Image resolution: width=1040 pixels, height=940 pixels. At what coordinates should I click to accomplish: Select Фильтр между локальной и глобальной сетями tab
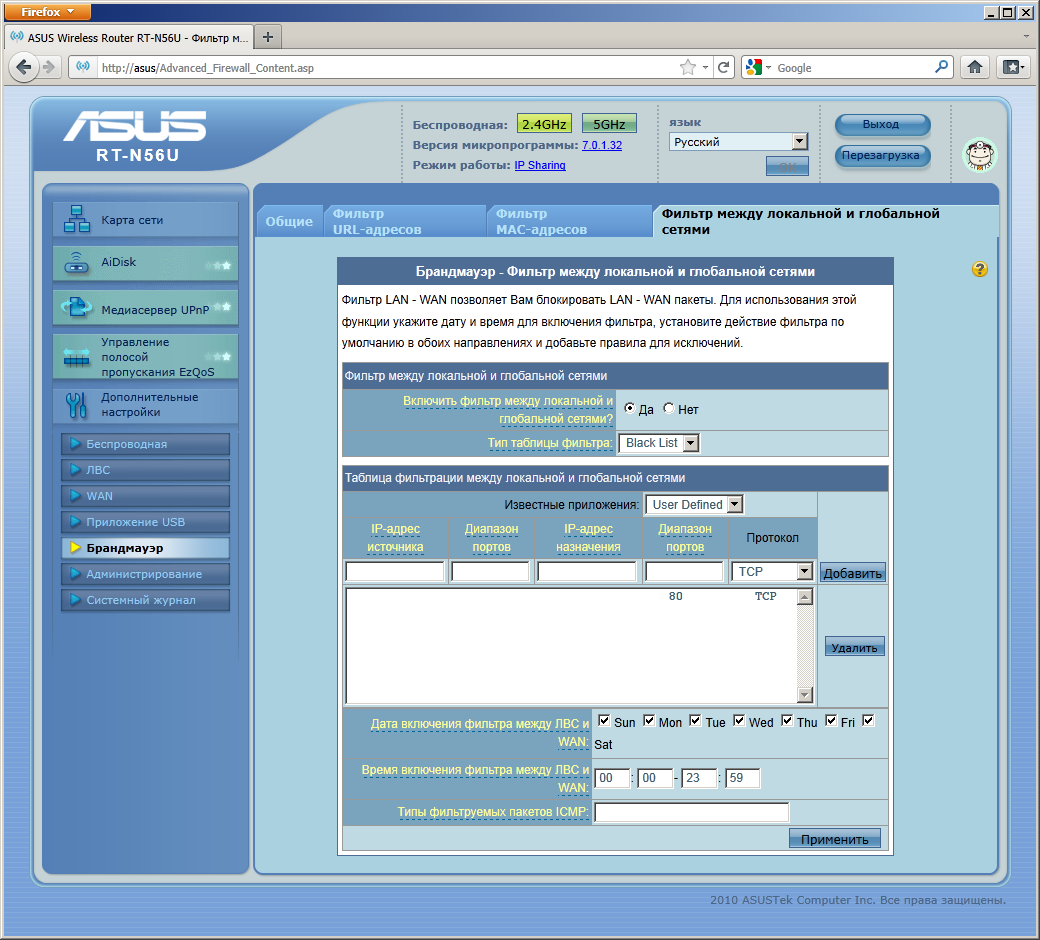pyautogui.click(x=826, y=222)
